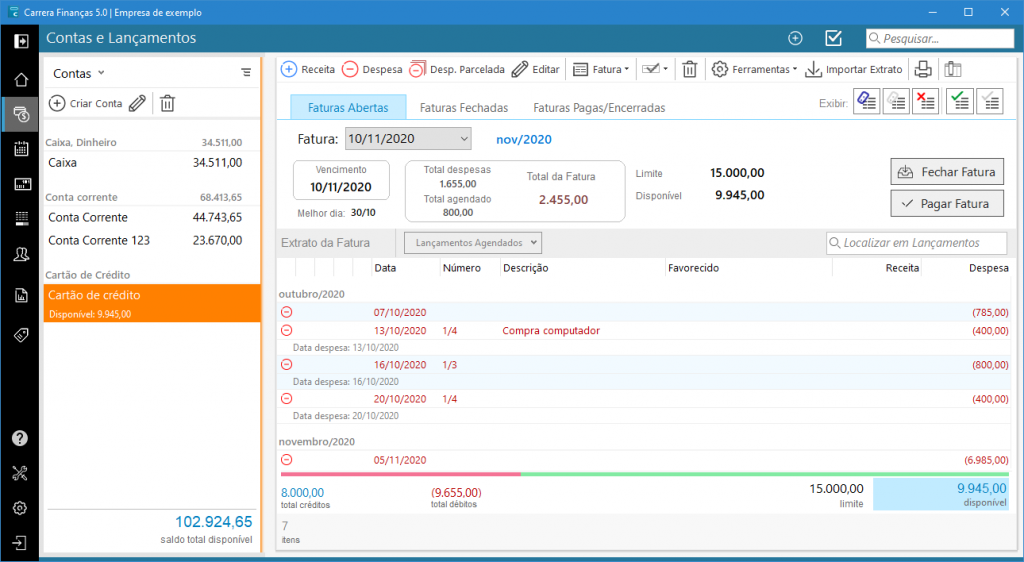Switch to the Faturas Fechadas tab
Screen dimensions: 1024x562
coord(463,107)
